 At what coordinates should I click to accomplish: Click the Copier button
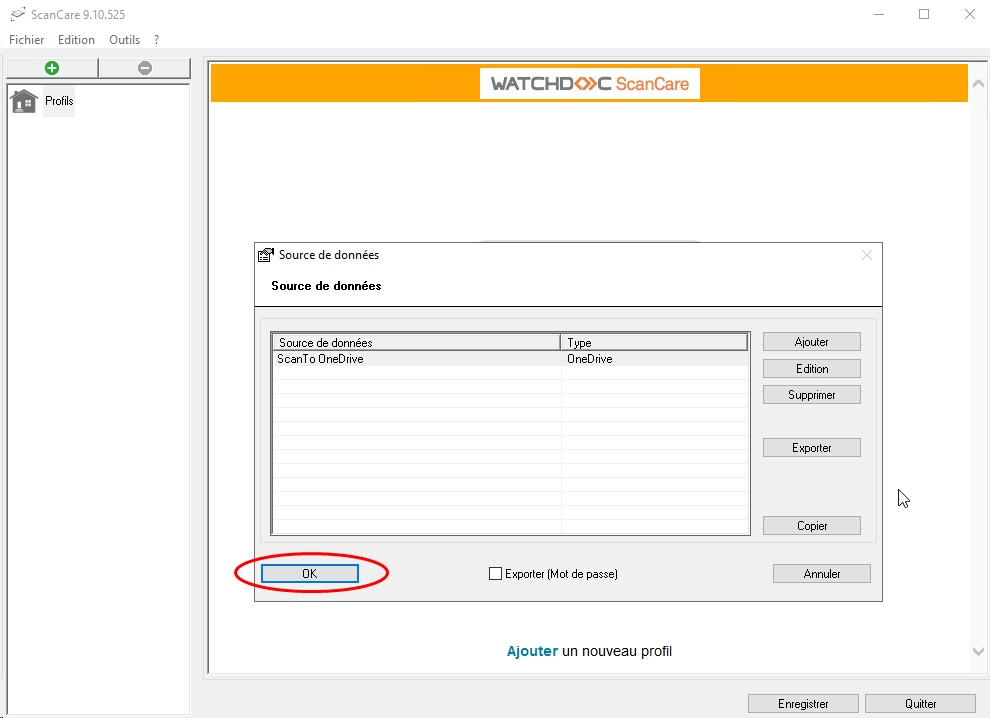click(811, 525)
